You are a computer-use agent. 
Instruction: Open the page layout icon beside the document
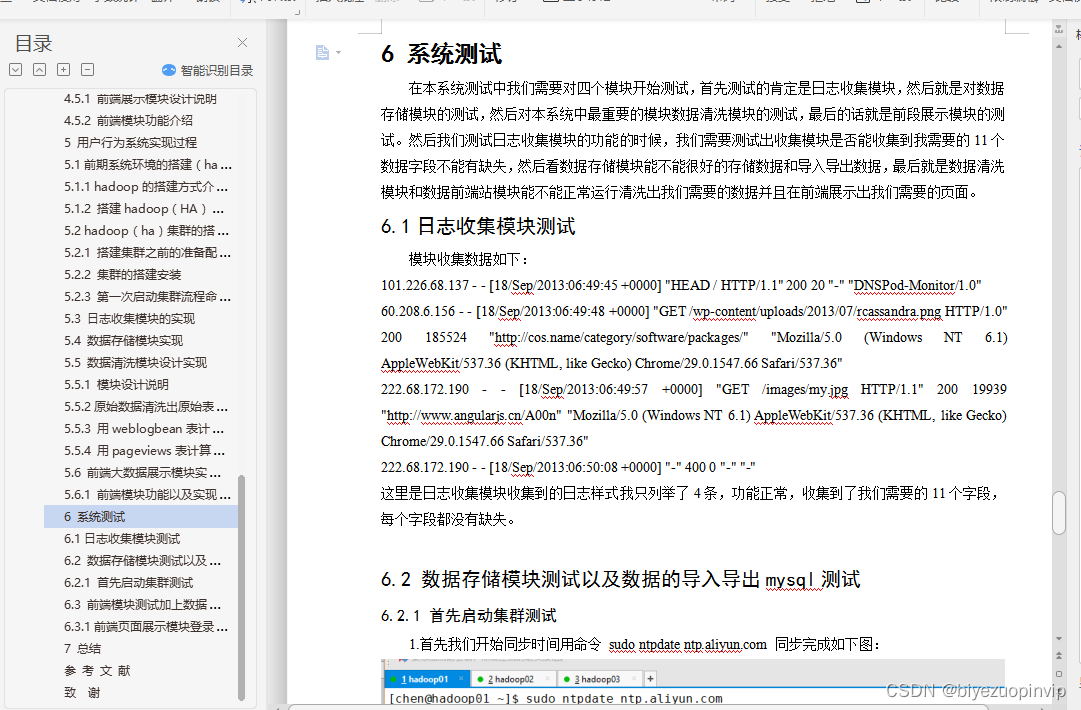[322, 52]
